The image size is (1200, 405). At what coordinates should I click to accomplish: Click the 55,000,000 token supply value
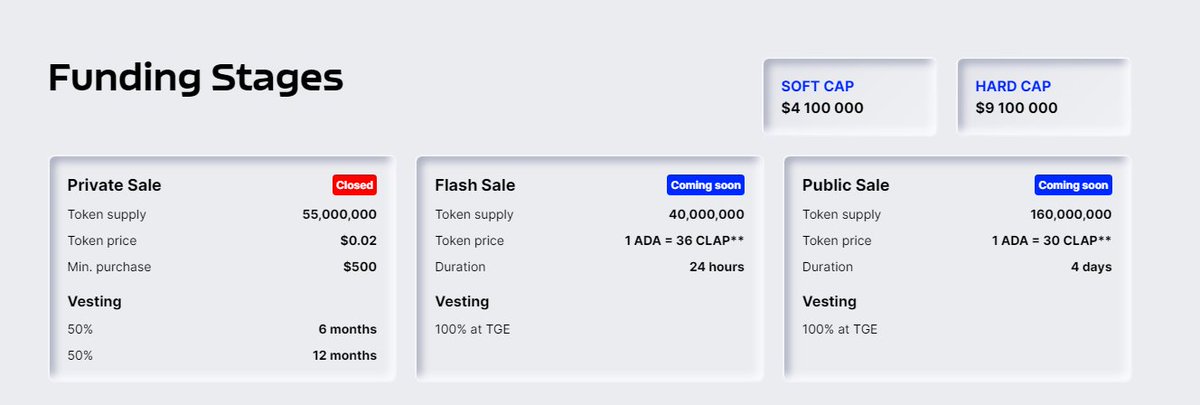click(x=339, y=214)
